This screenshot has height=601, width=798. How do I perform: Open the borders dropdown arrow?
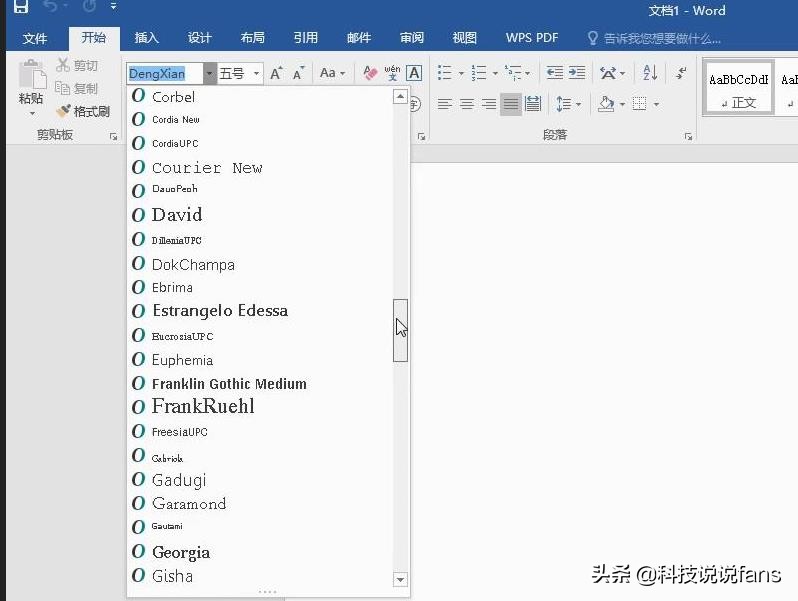[657, 104]
